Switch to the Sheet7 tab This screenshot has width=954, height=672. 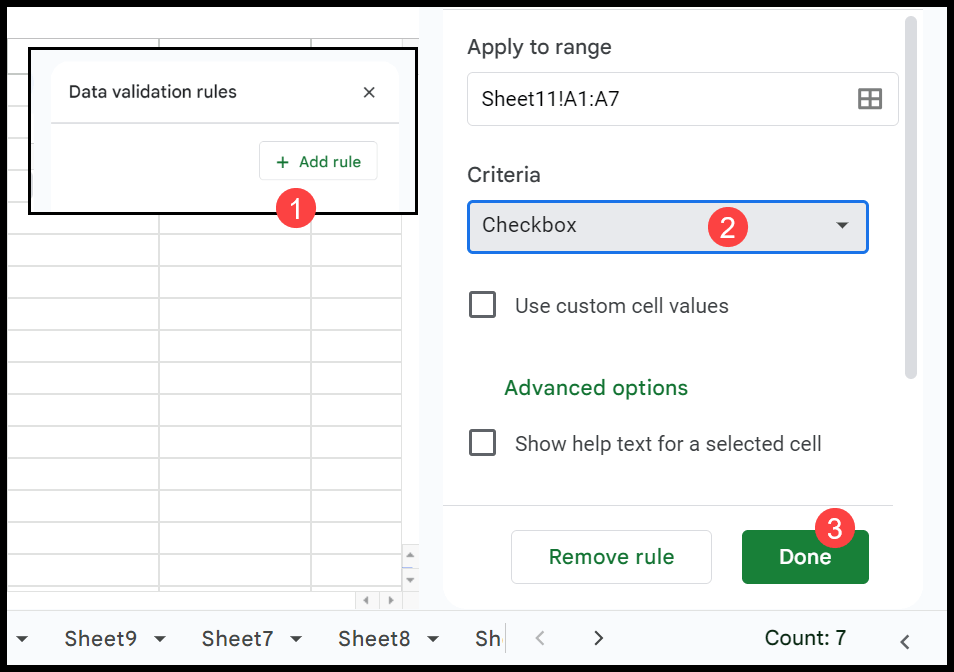(237, 639)
